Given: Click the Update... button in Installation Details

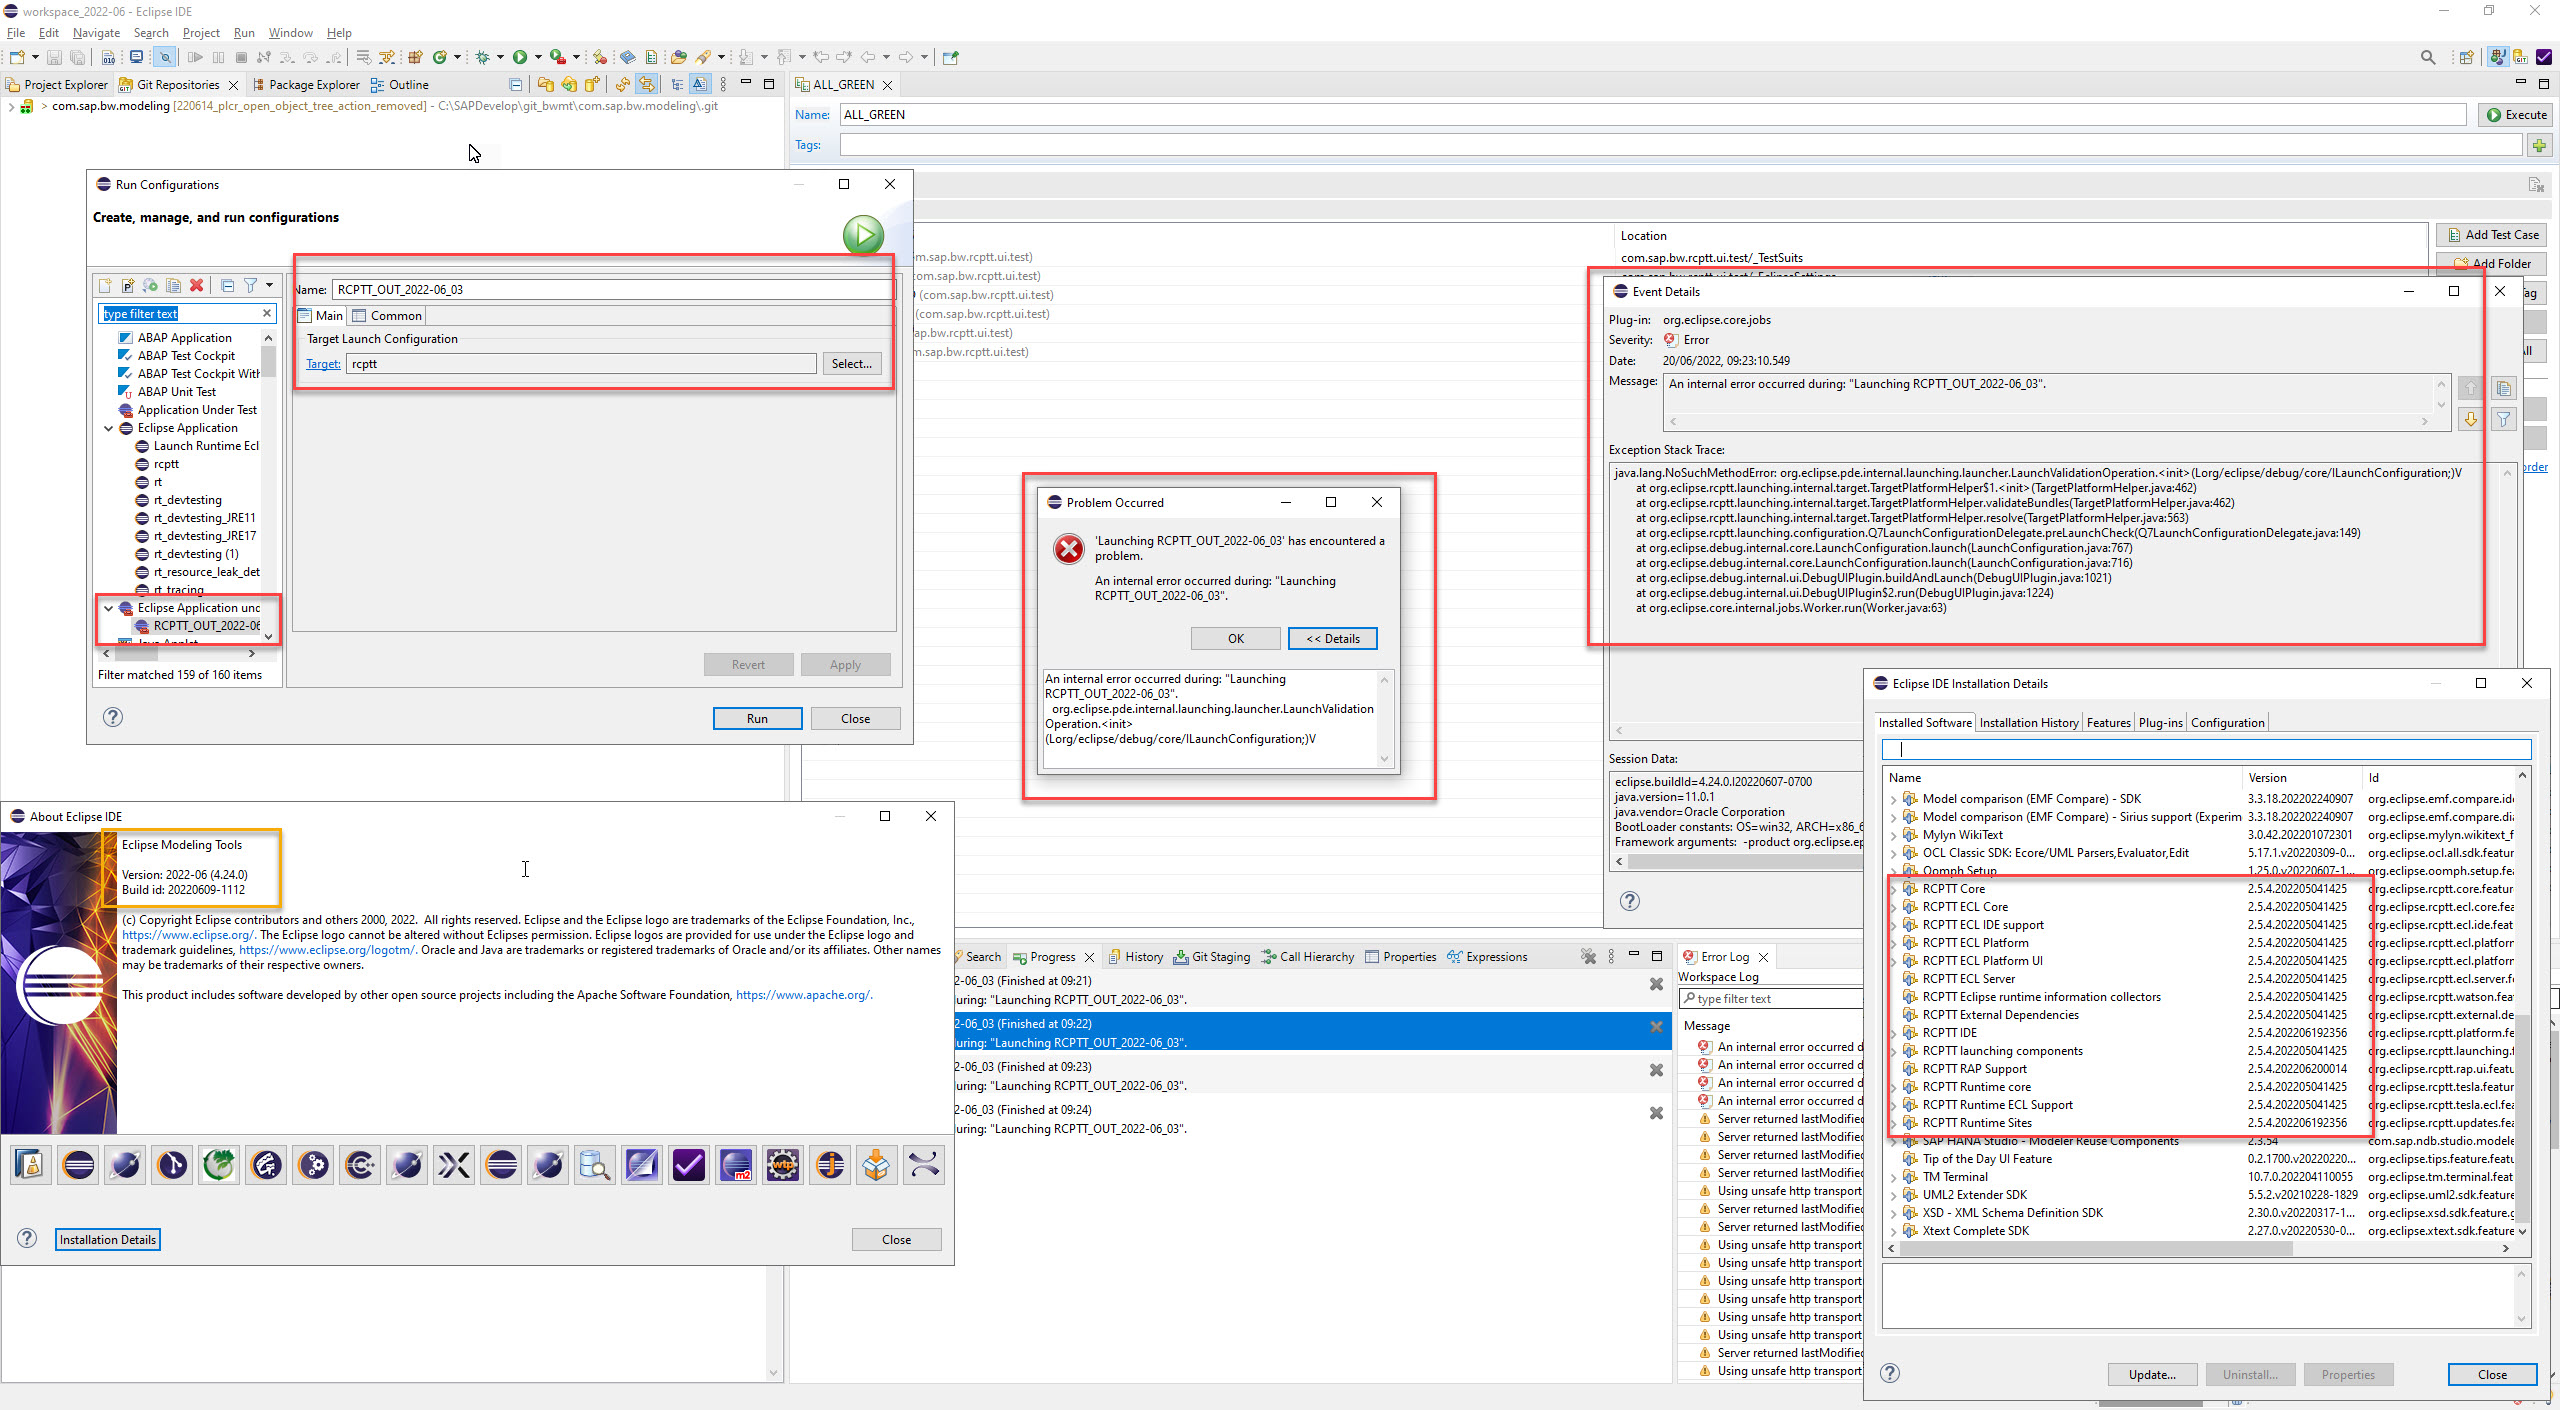Looking at the screenshot, I should point(2152,1375).
